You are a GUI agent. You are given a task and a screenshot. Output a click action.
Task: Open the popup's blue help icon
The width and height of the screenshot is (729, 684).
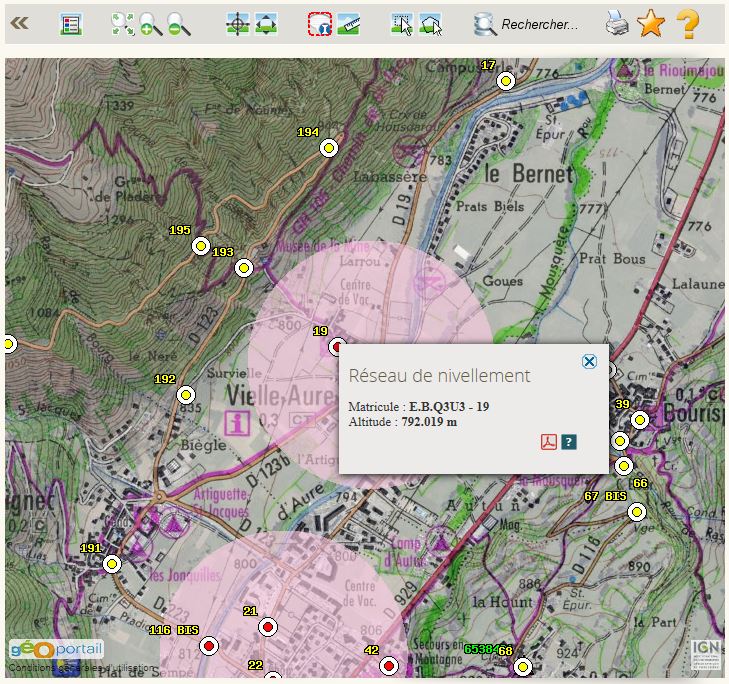point(569,442)
